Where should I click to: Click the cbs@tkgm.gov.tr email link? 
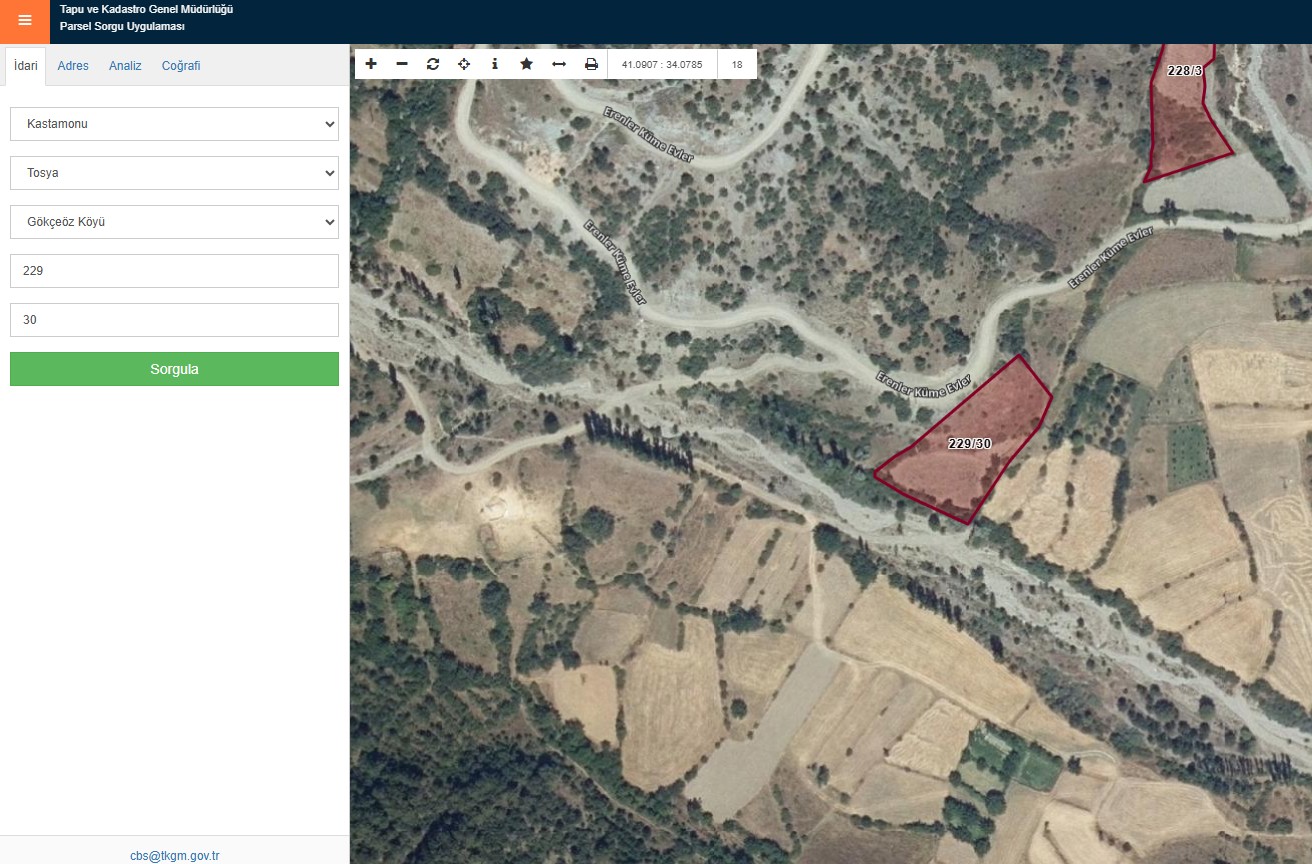coord(174,856)
